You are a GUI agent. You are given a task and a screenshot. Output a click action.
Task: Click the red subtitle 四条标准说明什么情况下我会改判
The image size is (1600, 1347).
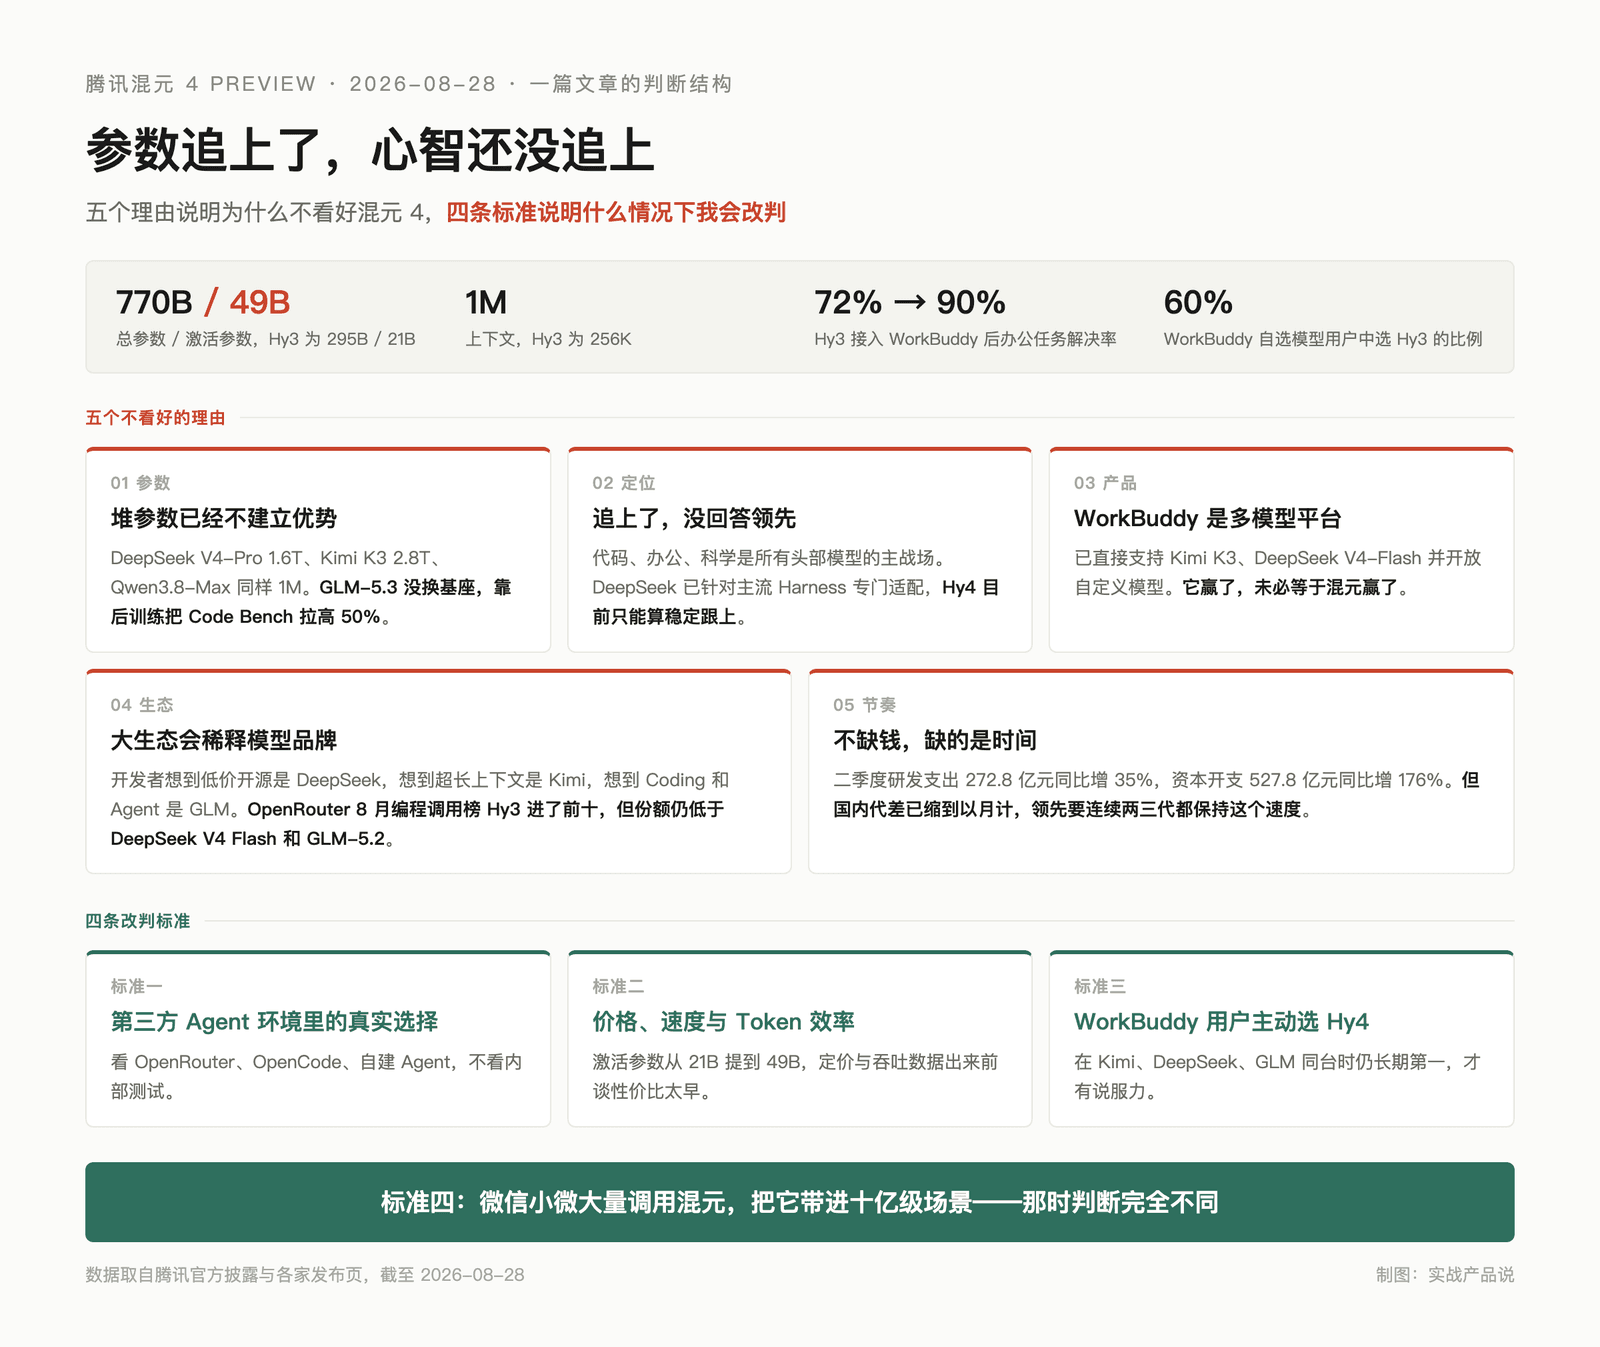pos(616,212)
